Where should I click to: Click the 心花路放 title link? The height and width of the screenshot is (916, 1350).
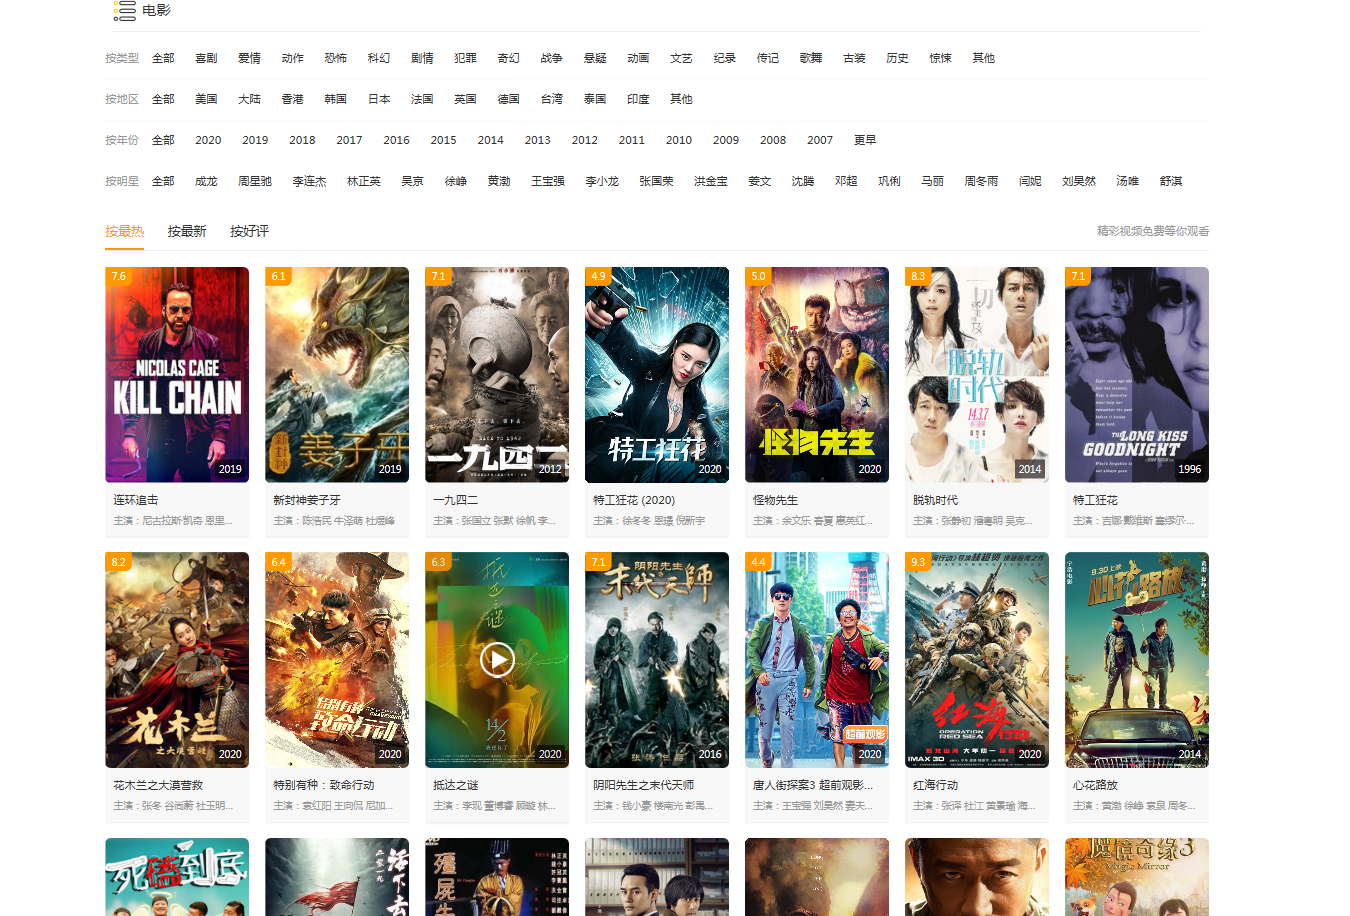point(1096,785)
